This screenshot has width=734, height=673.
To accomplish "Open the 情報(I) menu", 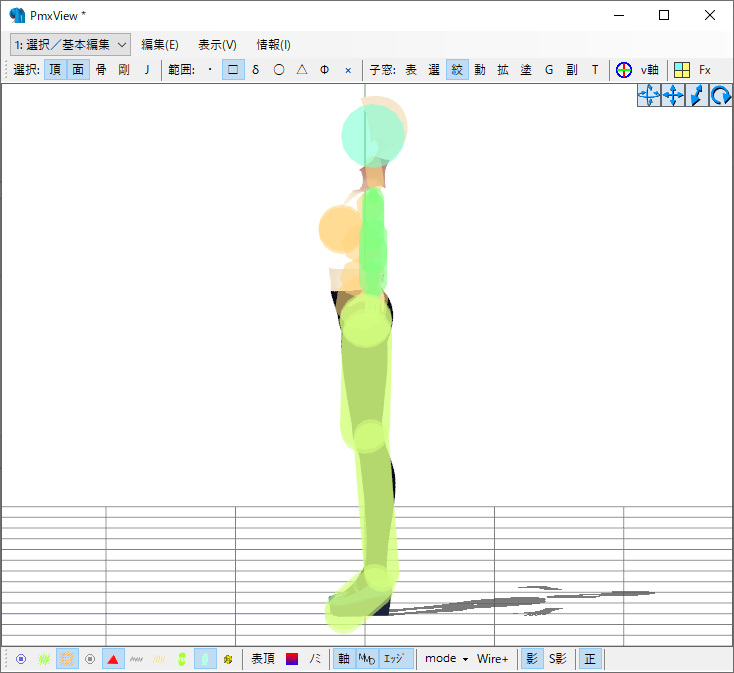I will (x=273, y=45).
